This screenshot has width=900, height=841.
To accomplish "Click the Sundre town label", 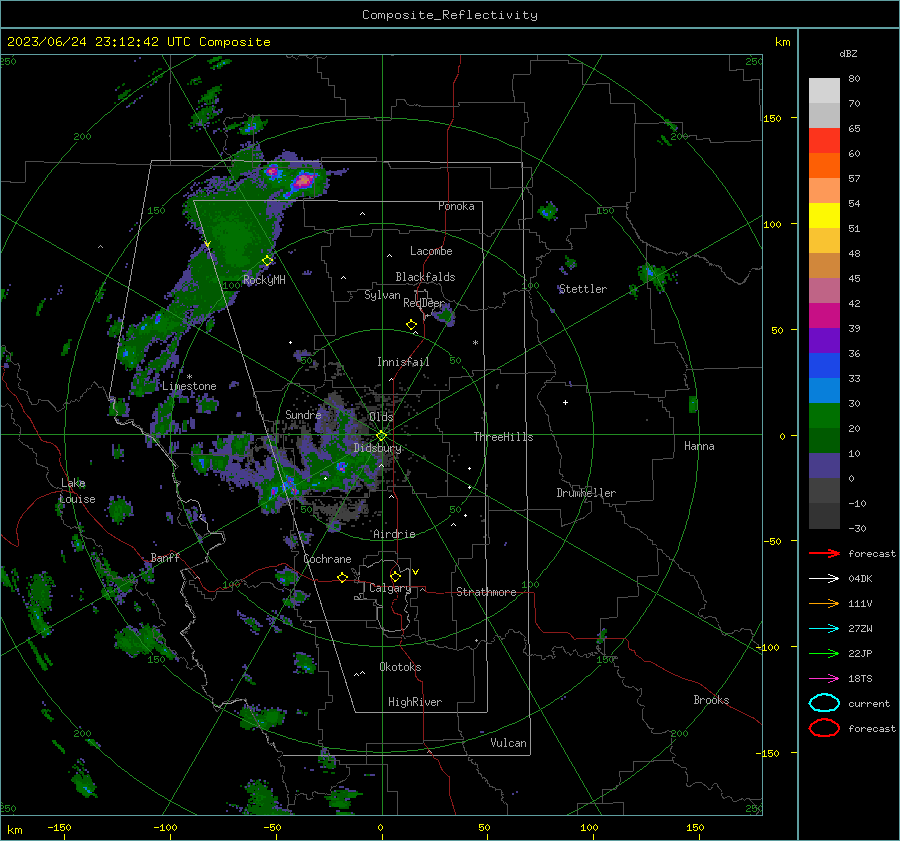I will [303, 414].
